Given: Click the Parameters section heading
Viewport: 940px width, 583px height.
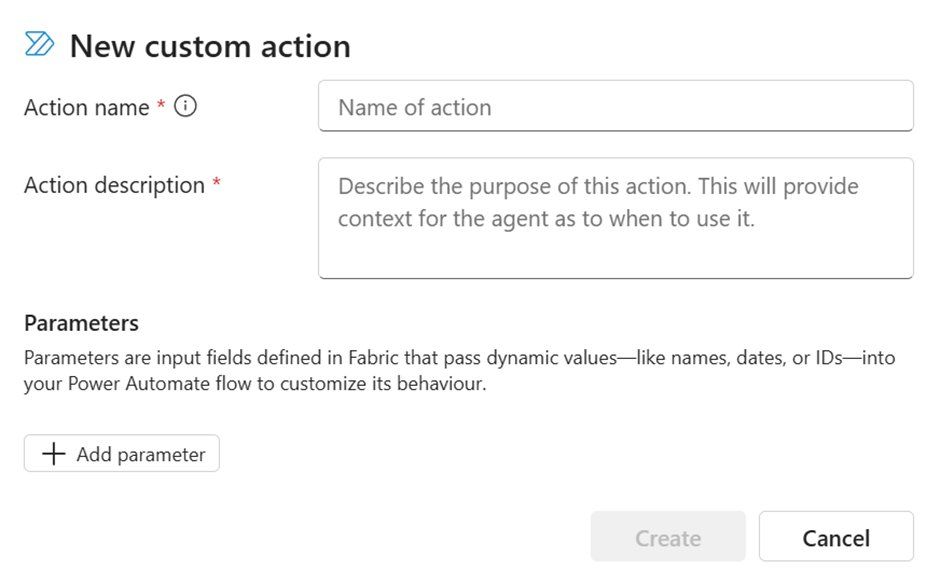Looking at the screenshot, I should (81, 323).
